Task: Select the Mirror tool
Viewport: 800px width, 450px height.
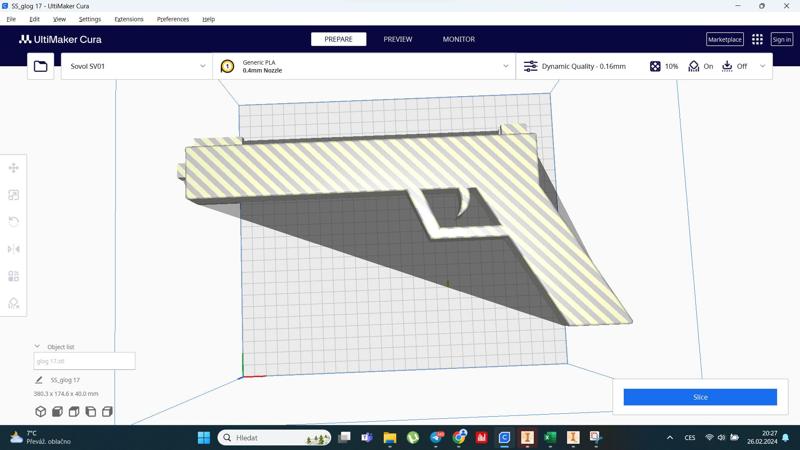Action: [14, 249]
